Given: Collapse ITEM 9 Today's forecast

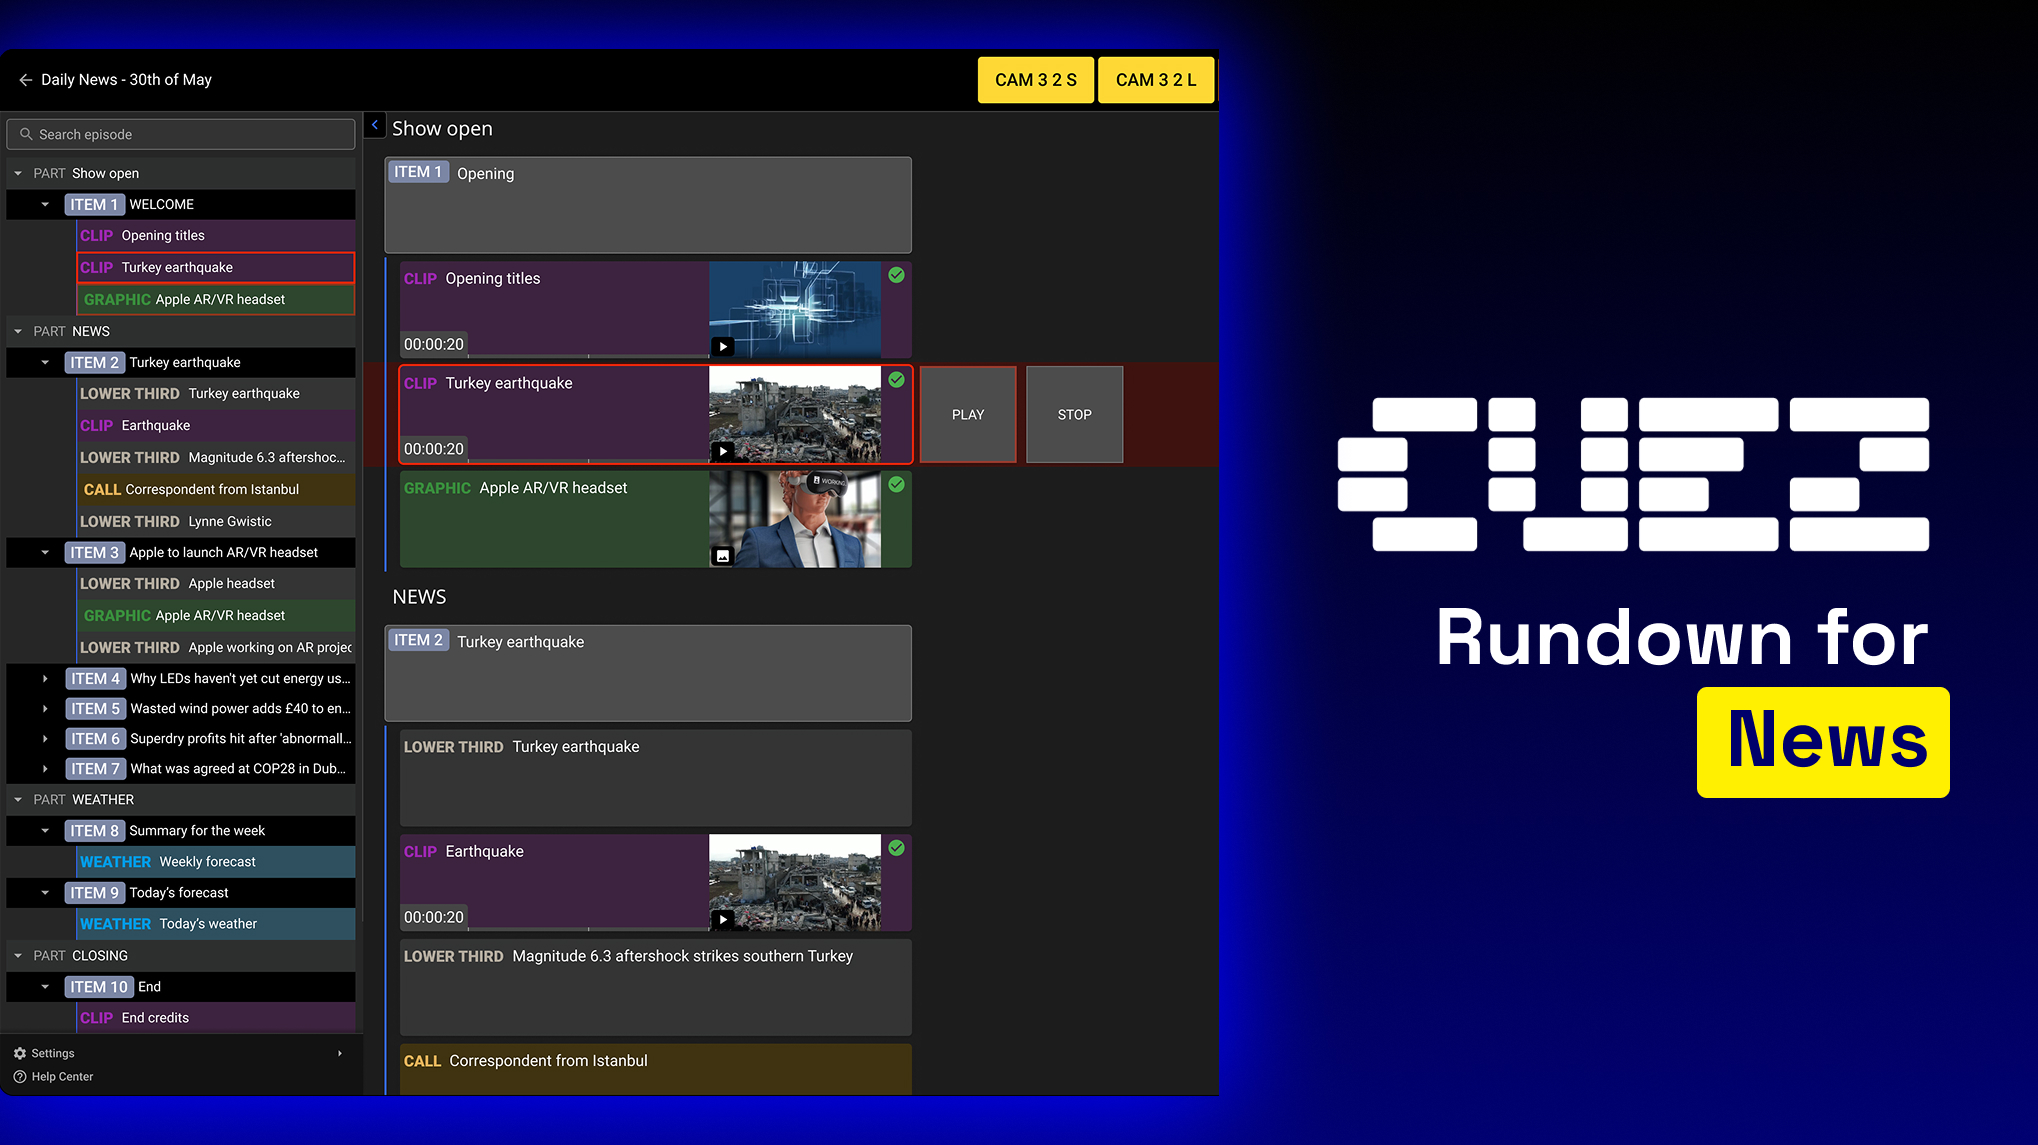Looking at the screenshot, I should [45, 892].
